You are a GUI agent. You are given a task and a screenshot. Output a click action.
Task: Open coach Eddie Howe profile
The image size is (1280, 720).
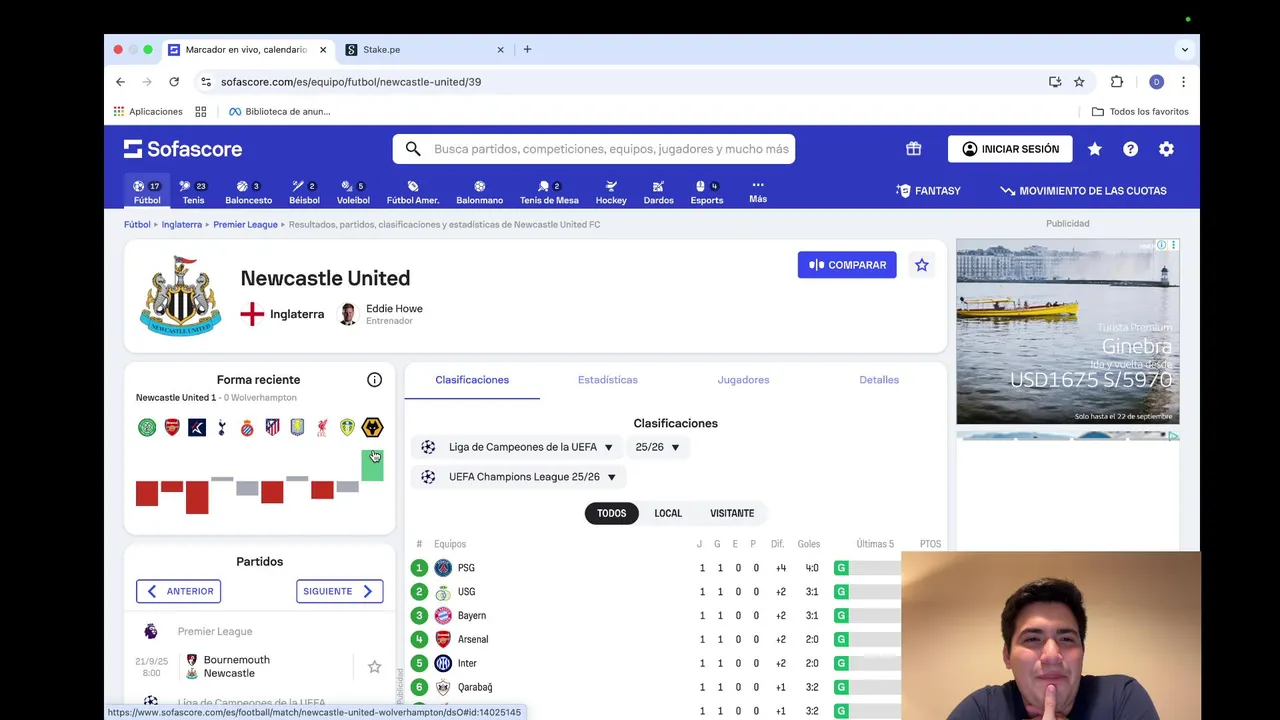coord(381,314)
